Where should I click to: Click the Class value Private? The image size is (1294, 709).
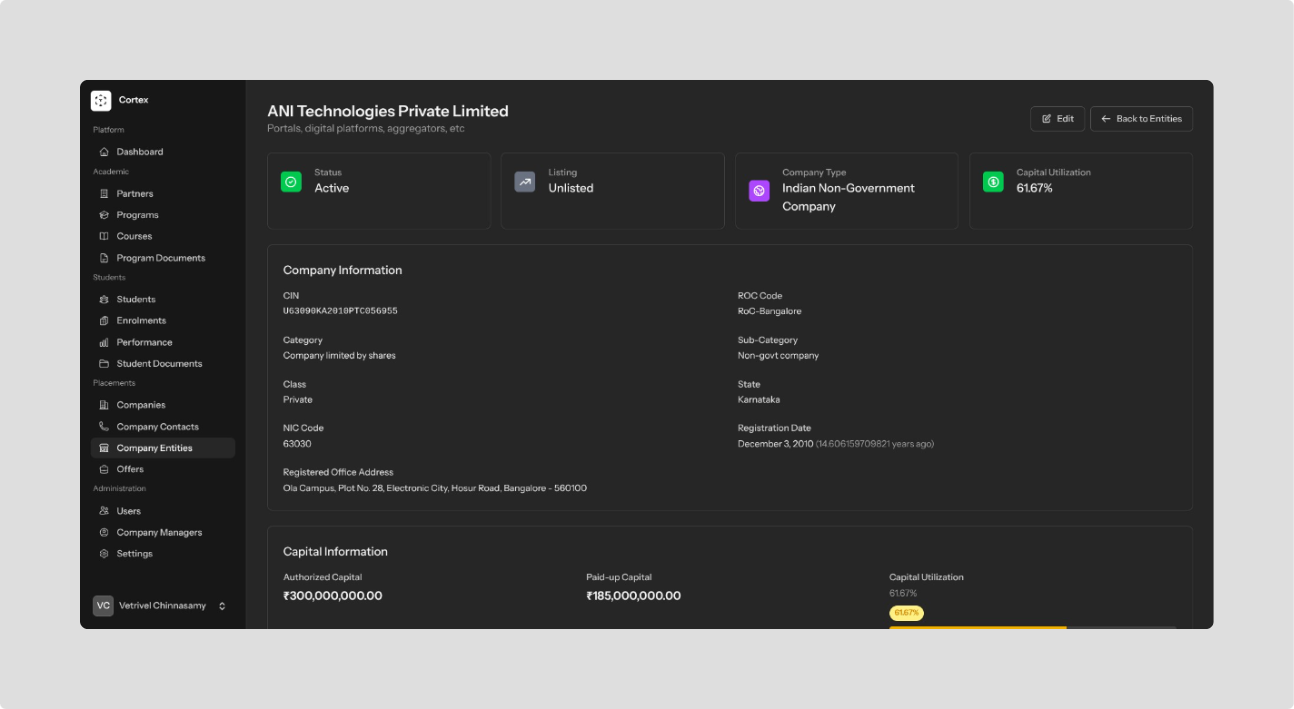pos(298,400)
